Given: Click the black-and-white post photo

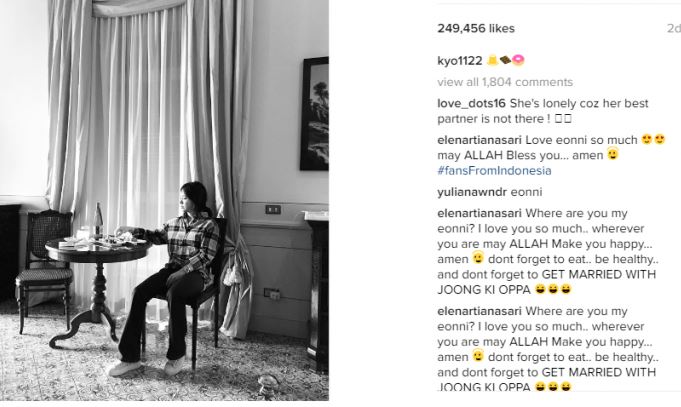Looking at the screenshot, I should pos(164,200).
